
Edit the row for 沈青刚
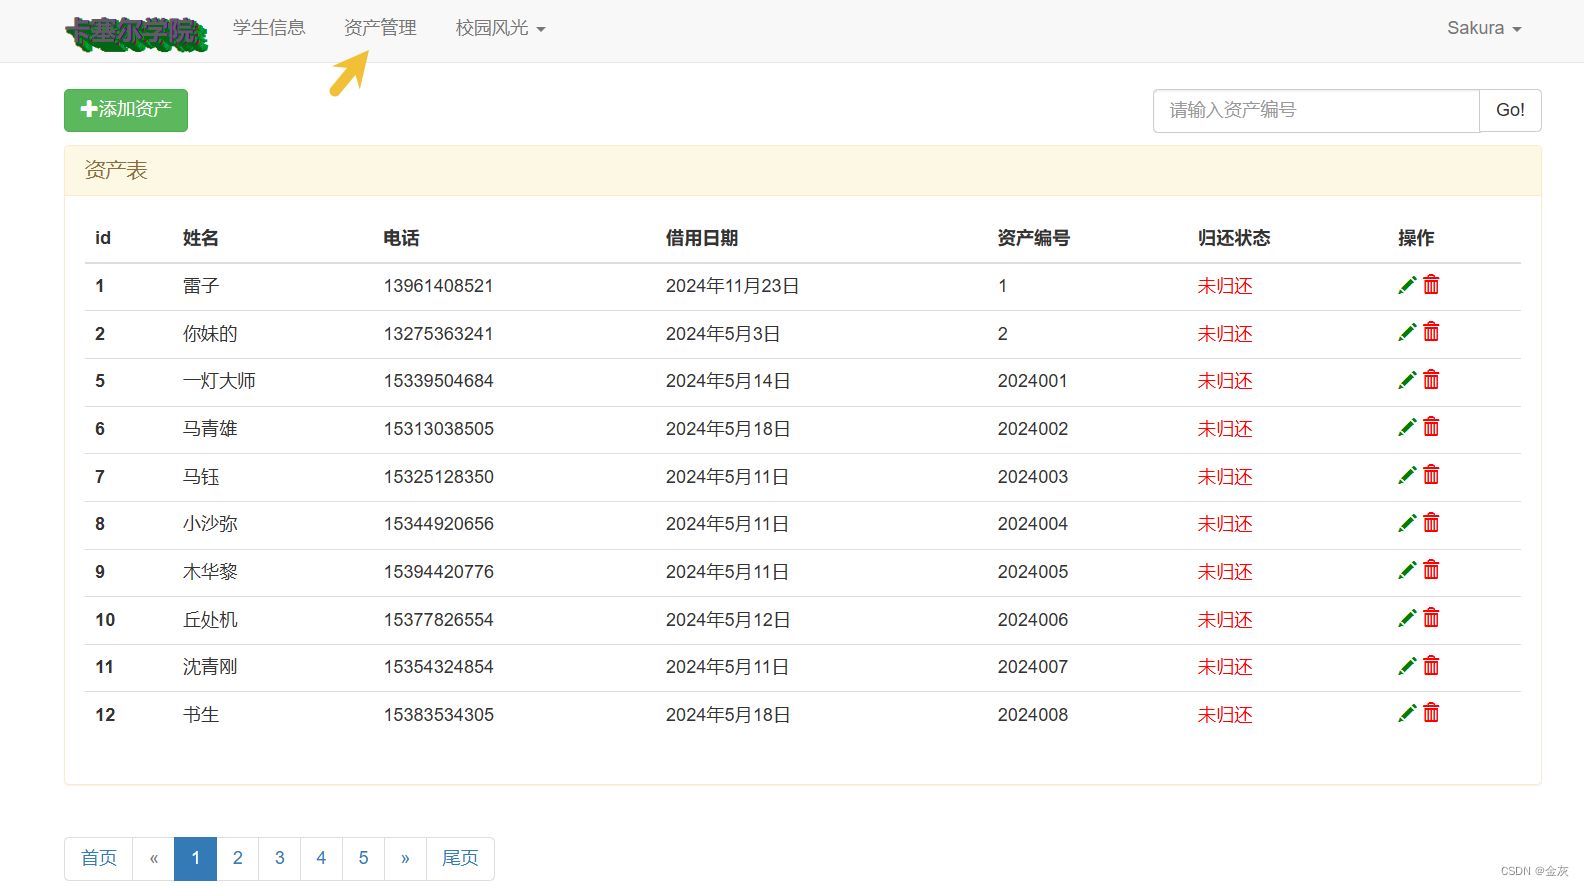point(1407,666)
